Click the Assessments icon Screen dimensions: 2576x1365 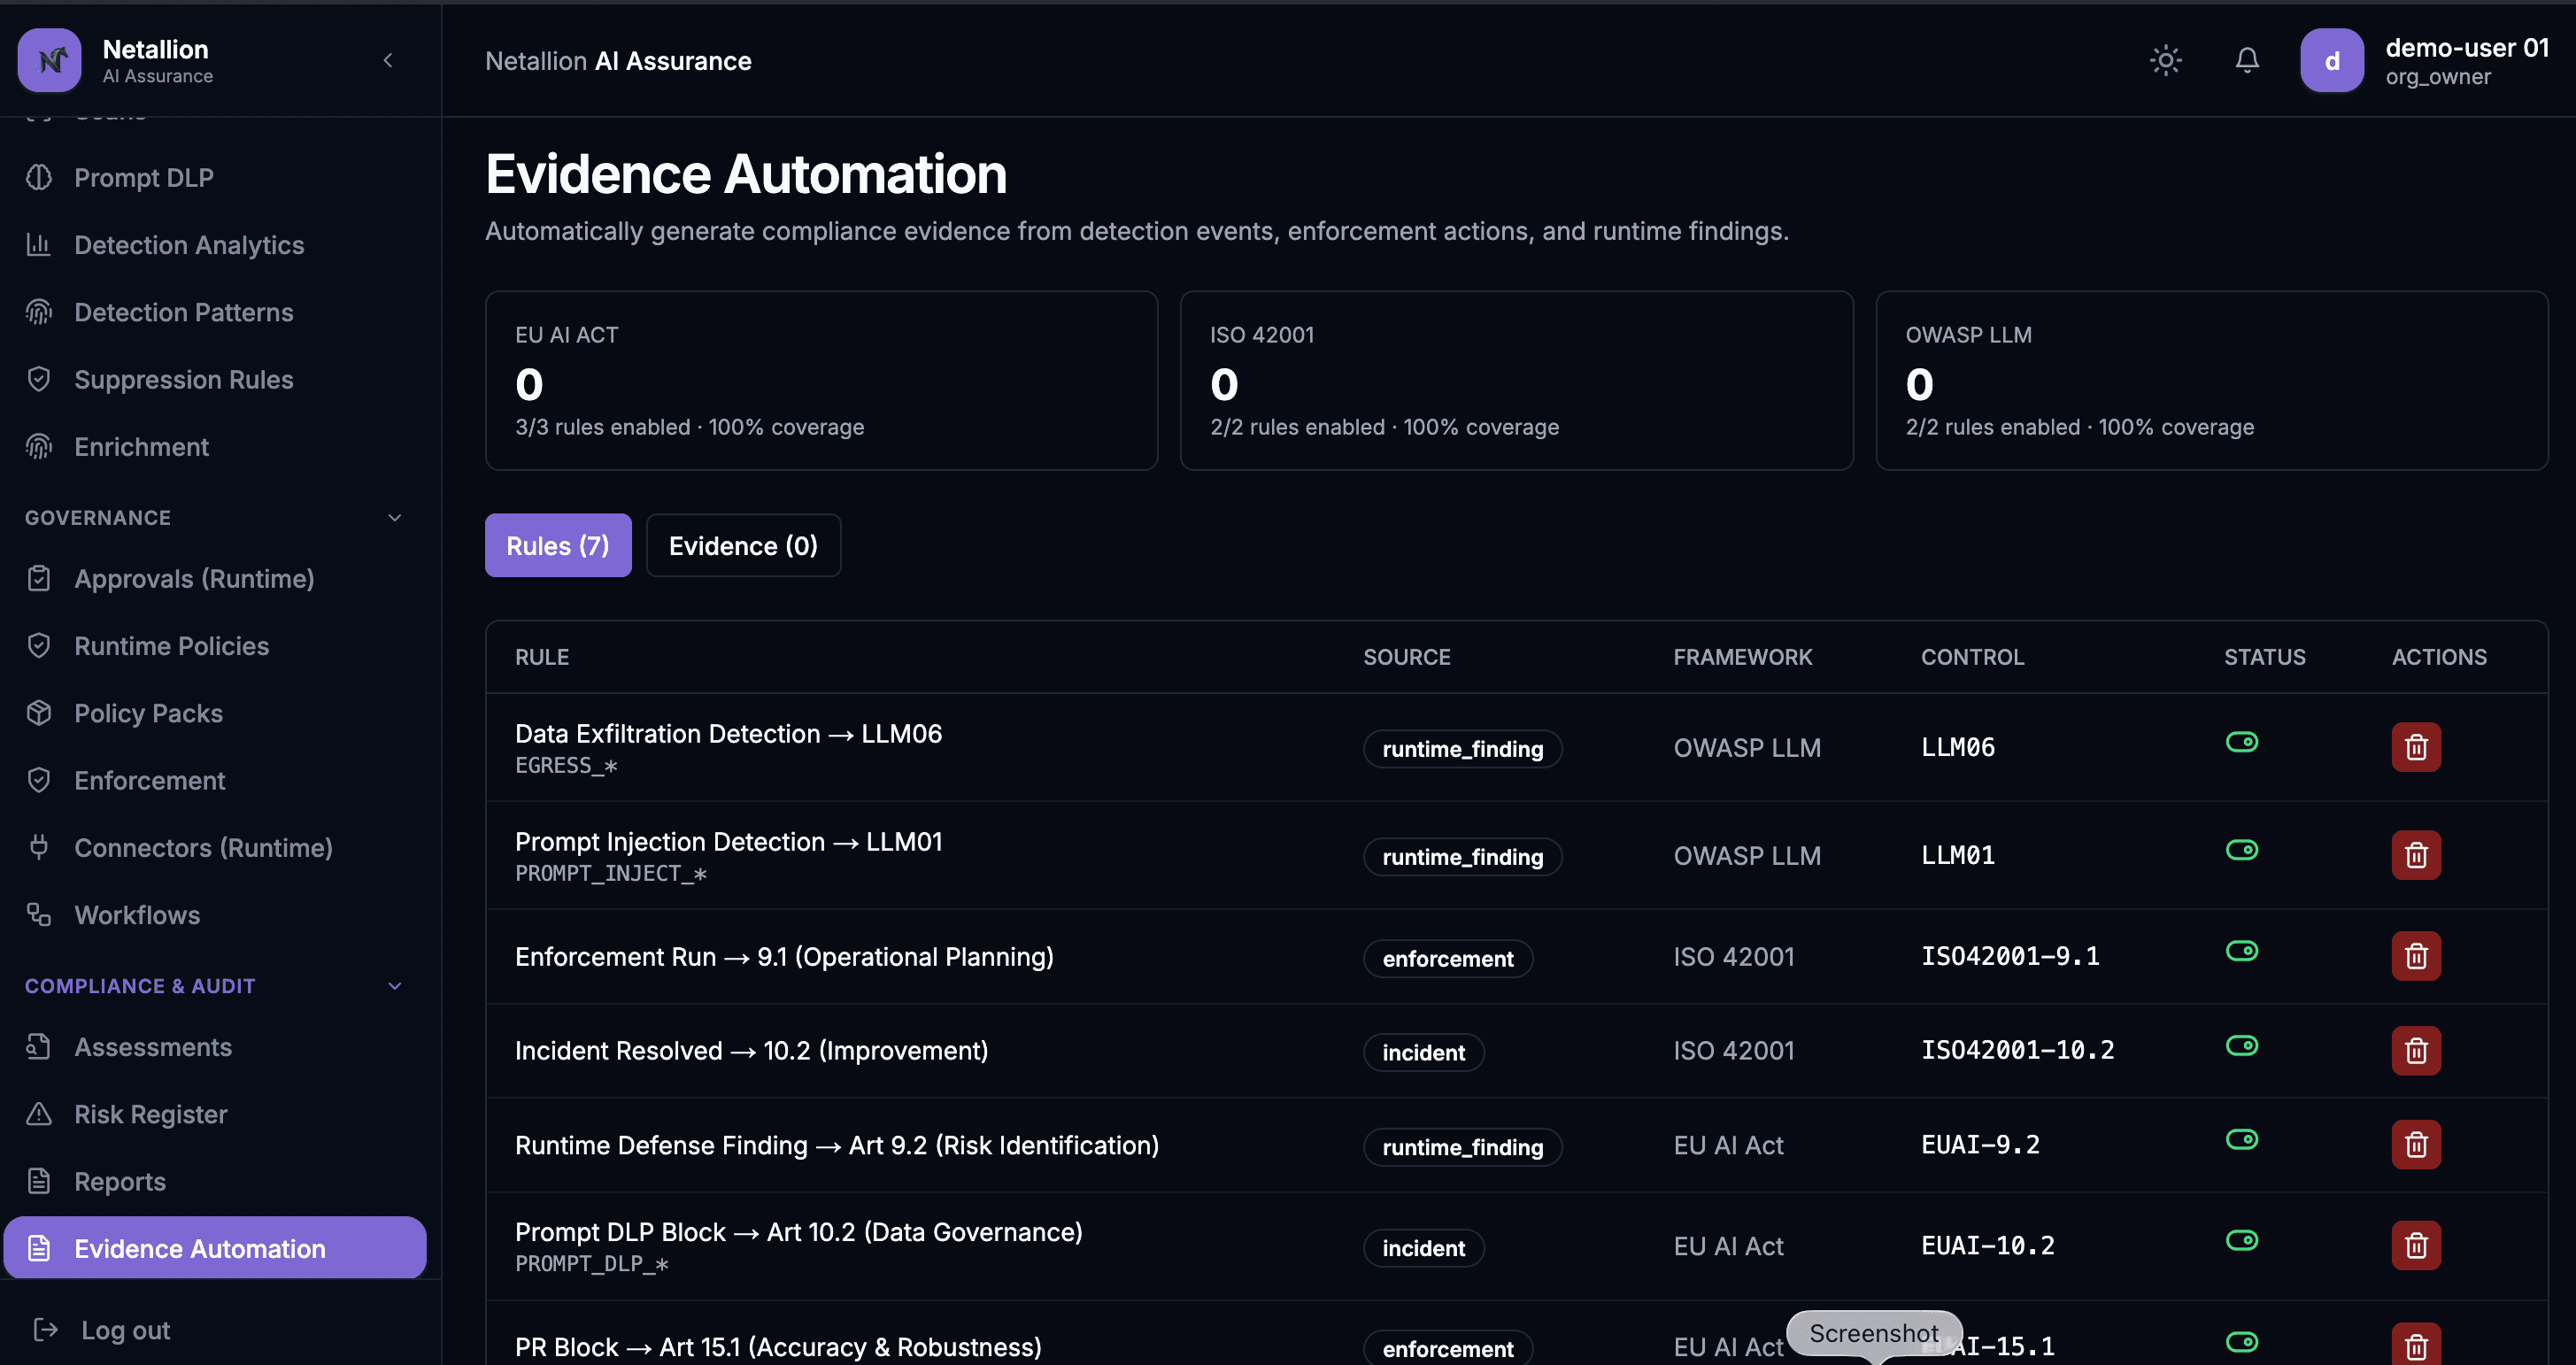39,1045
